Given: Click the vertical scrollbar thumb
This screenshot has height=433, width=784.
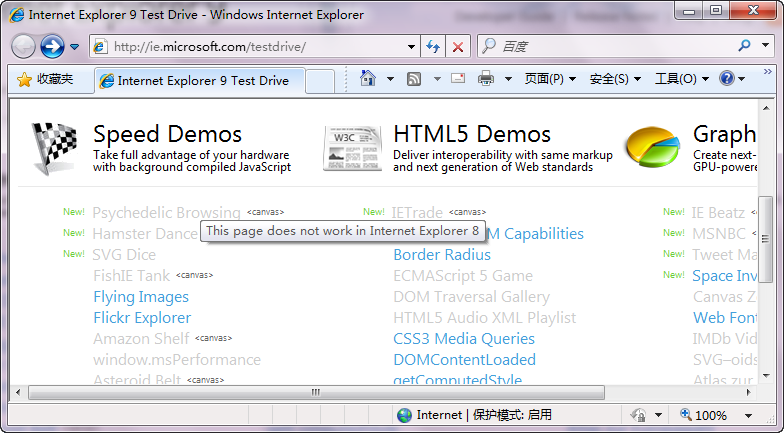Looking at the screenshot, I should 765,239.
